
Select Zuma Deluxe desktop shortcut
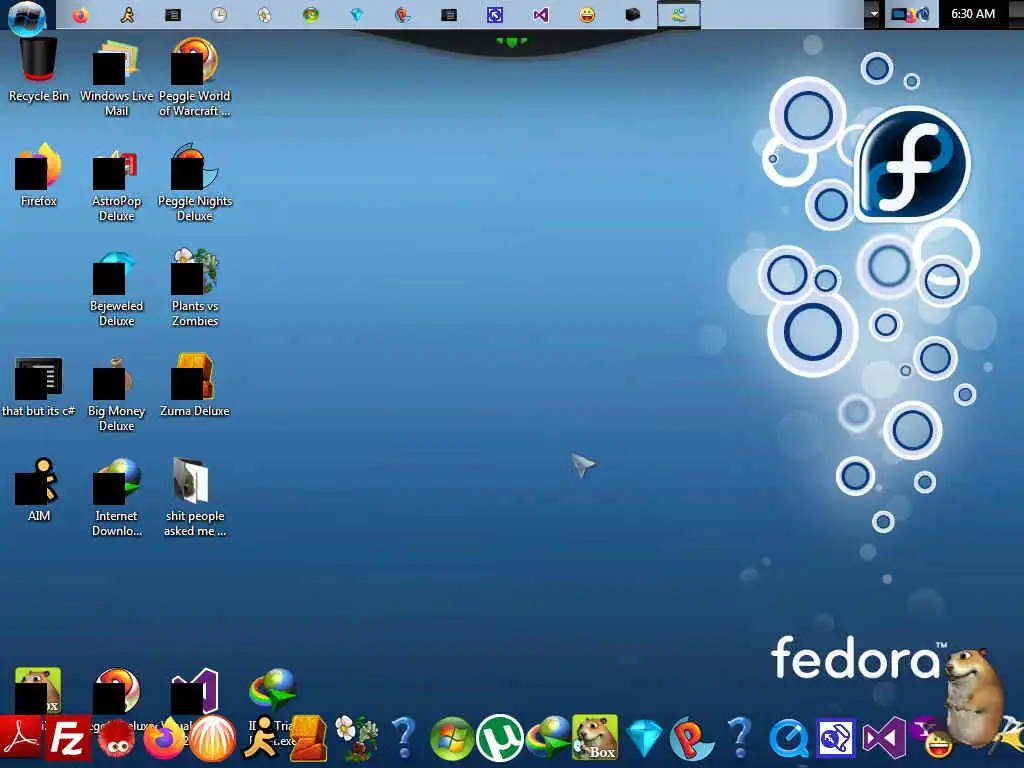pos(195,385)
